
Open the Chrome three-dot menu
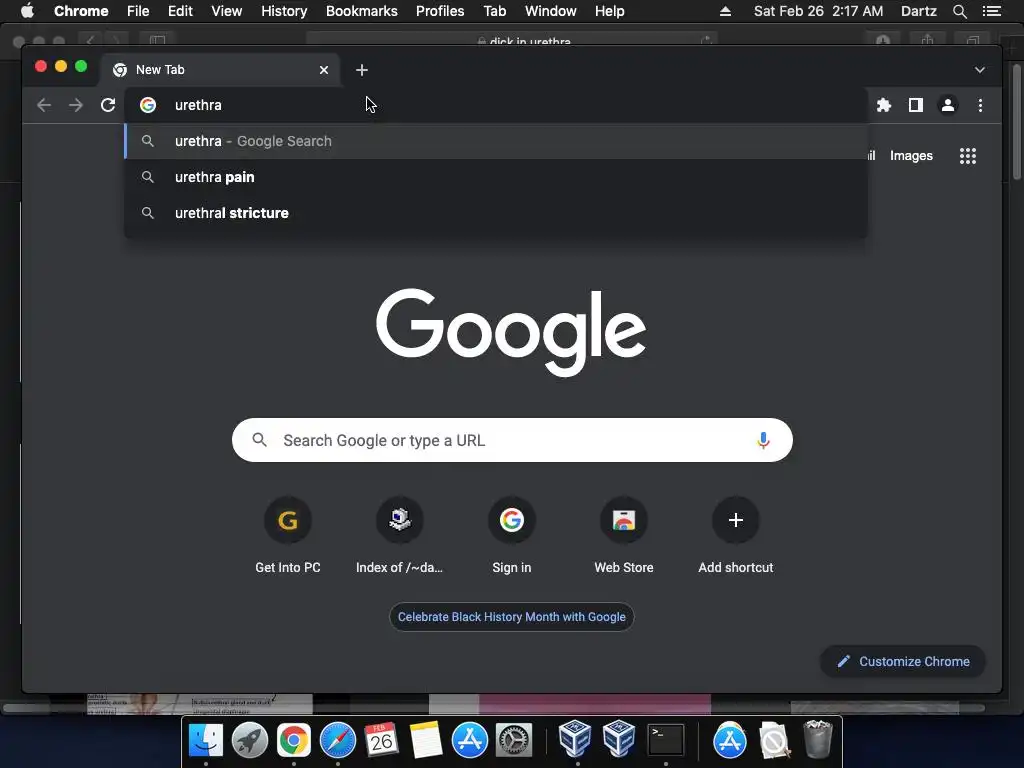[980, 105]
